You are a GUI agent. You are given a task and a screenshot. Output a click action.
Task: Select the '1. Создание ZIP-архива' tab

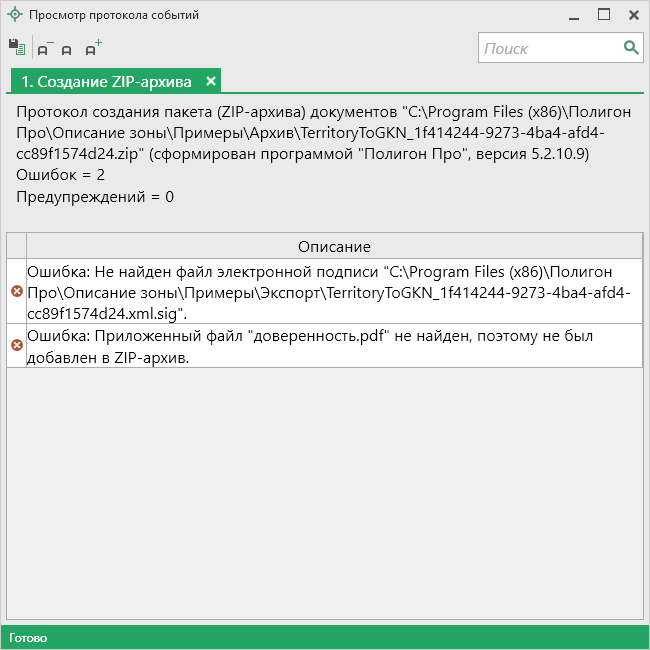[106, 81]
